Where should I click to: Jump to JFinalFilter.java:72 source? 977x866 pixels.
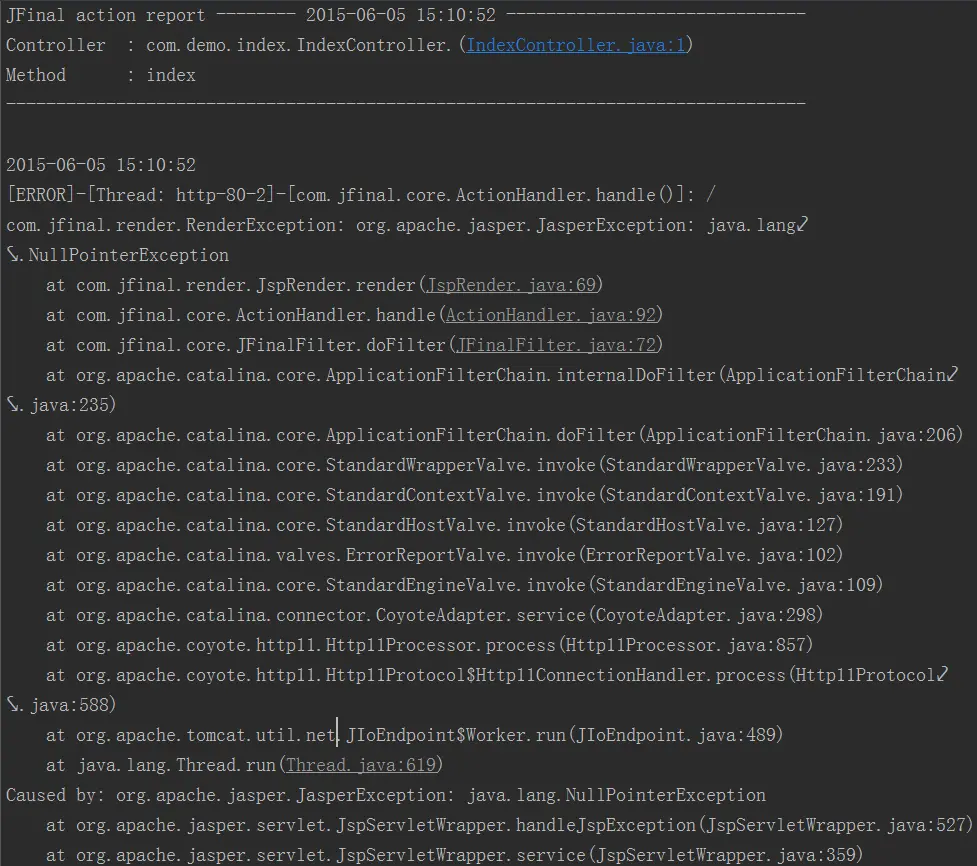pos(556,345)
